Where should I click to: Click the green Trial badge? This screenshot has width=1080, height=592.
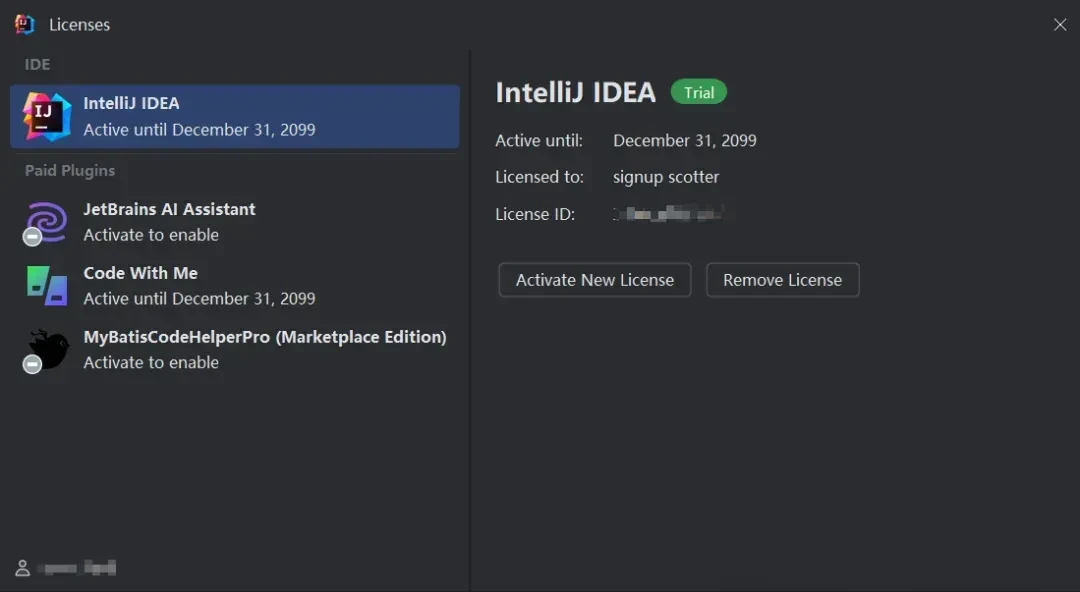(x=699, y=93)
